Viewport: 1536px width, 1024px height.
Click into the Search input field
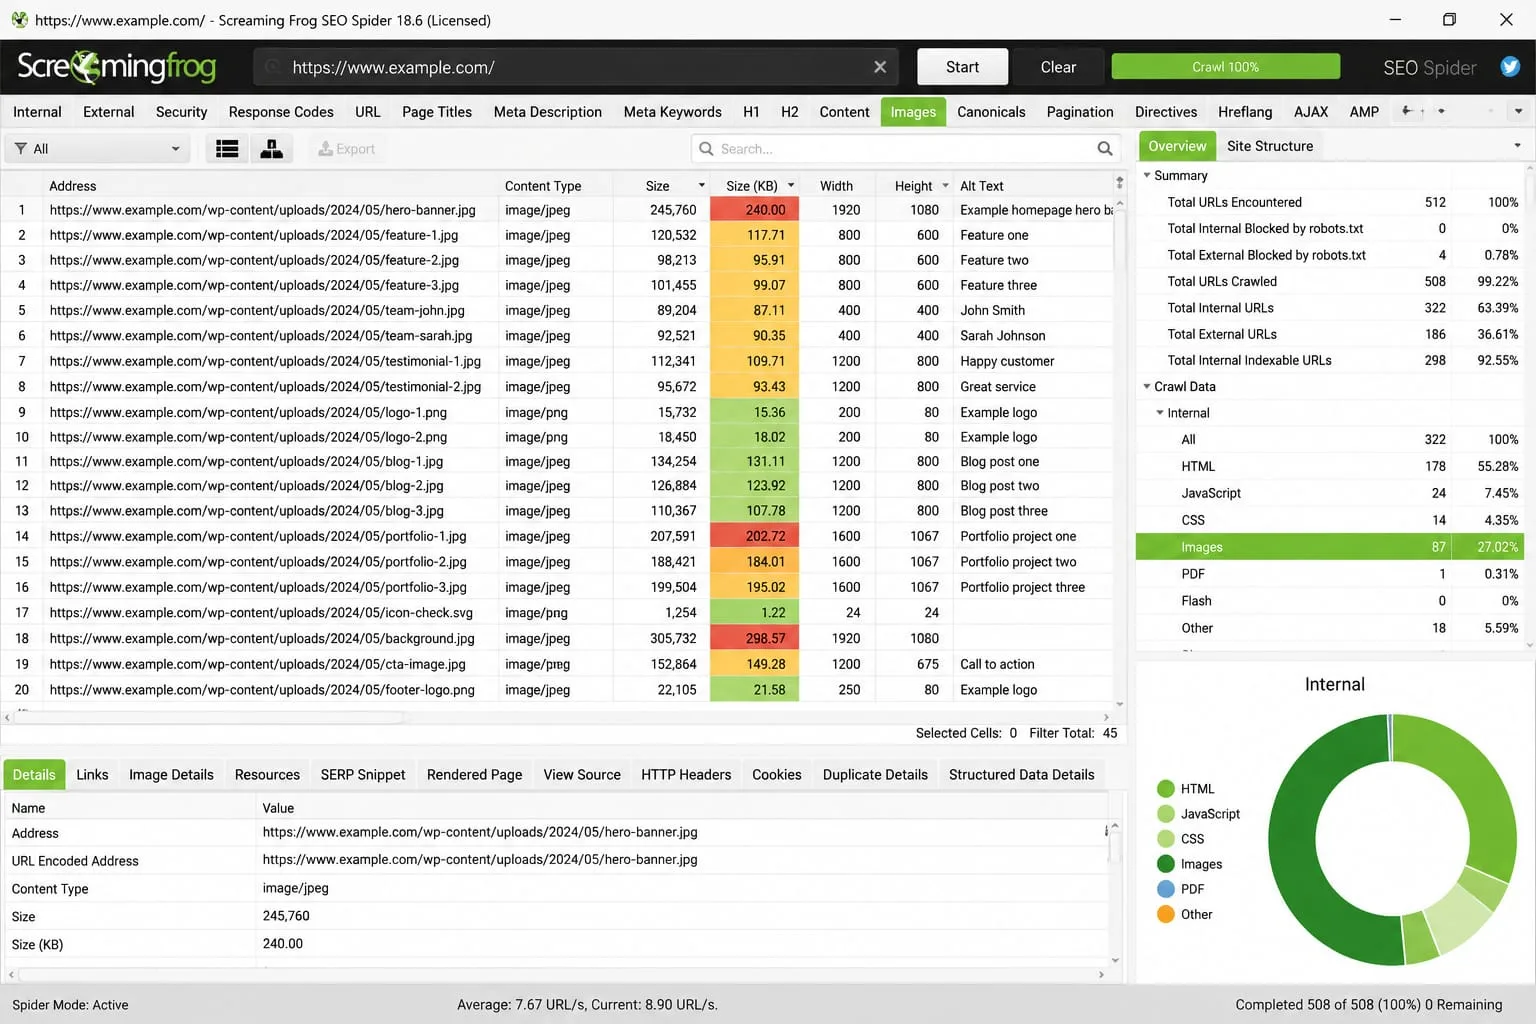(905, 149)
